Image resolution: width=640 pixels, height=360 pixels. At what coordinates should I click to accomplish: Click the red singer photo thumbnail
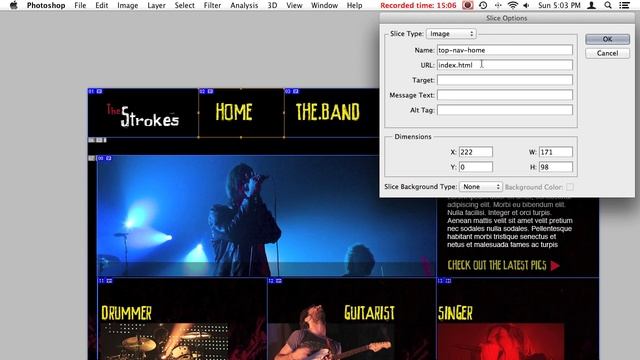[x=501, y=342]
